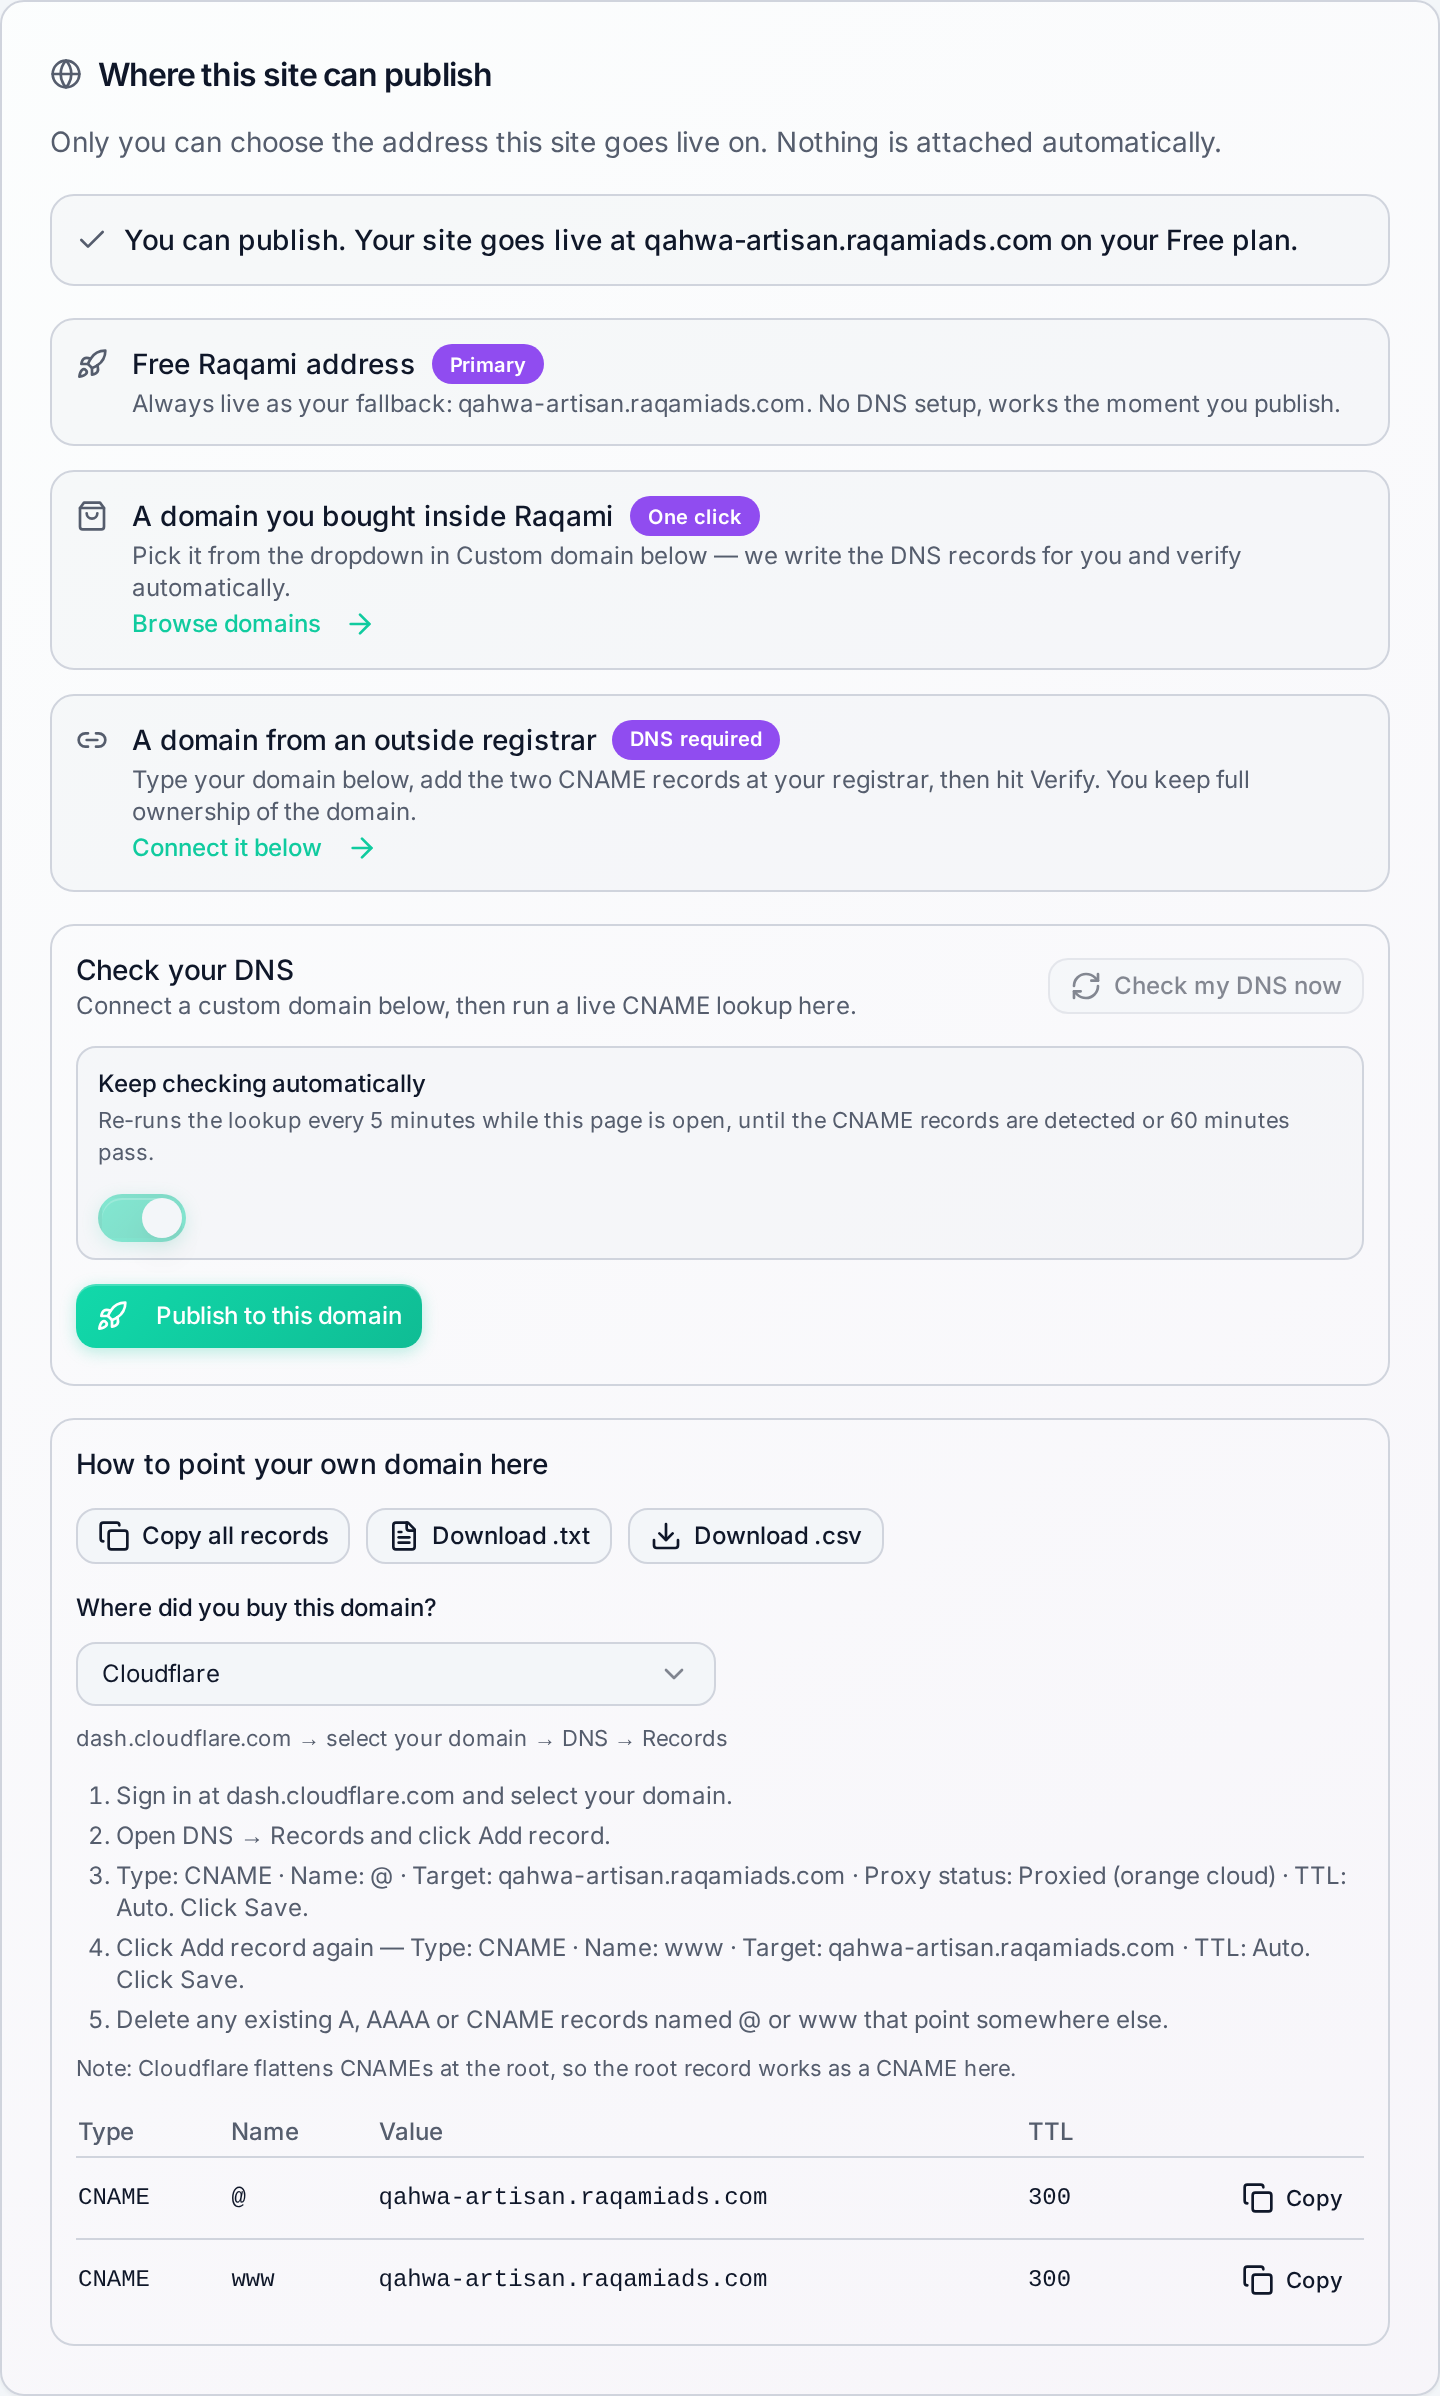
Task: Expand registrar list using the chevron arrow
Action: [674, 1674]
